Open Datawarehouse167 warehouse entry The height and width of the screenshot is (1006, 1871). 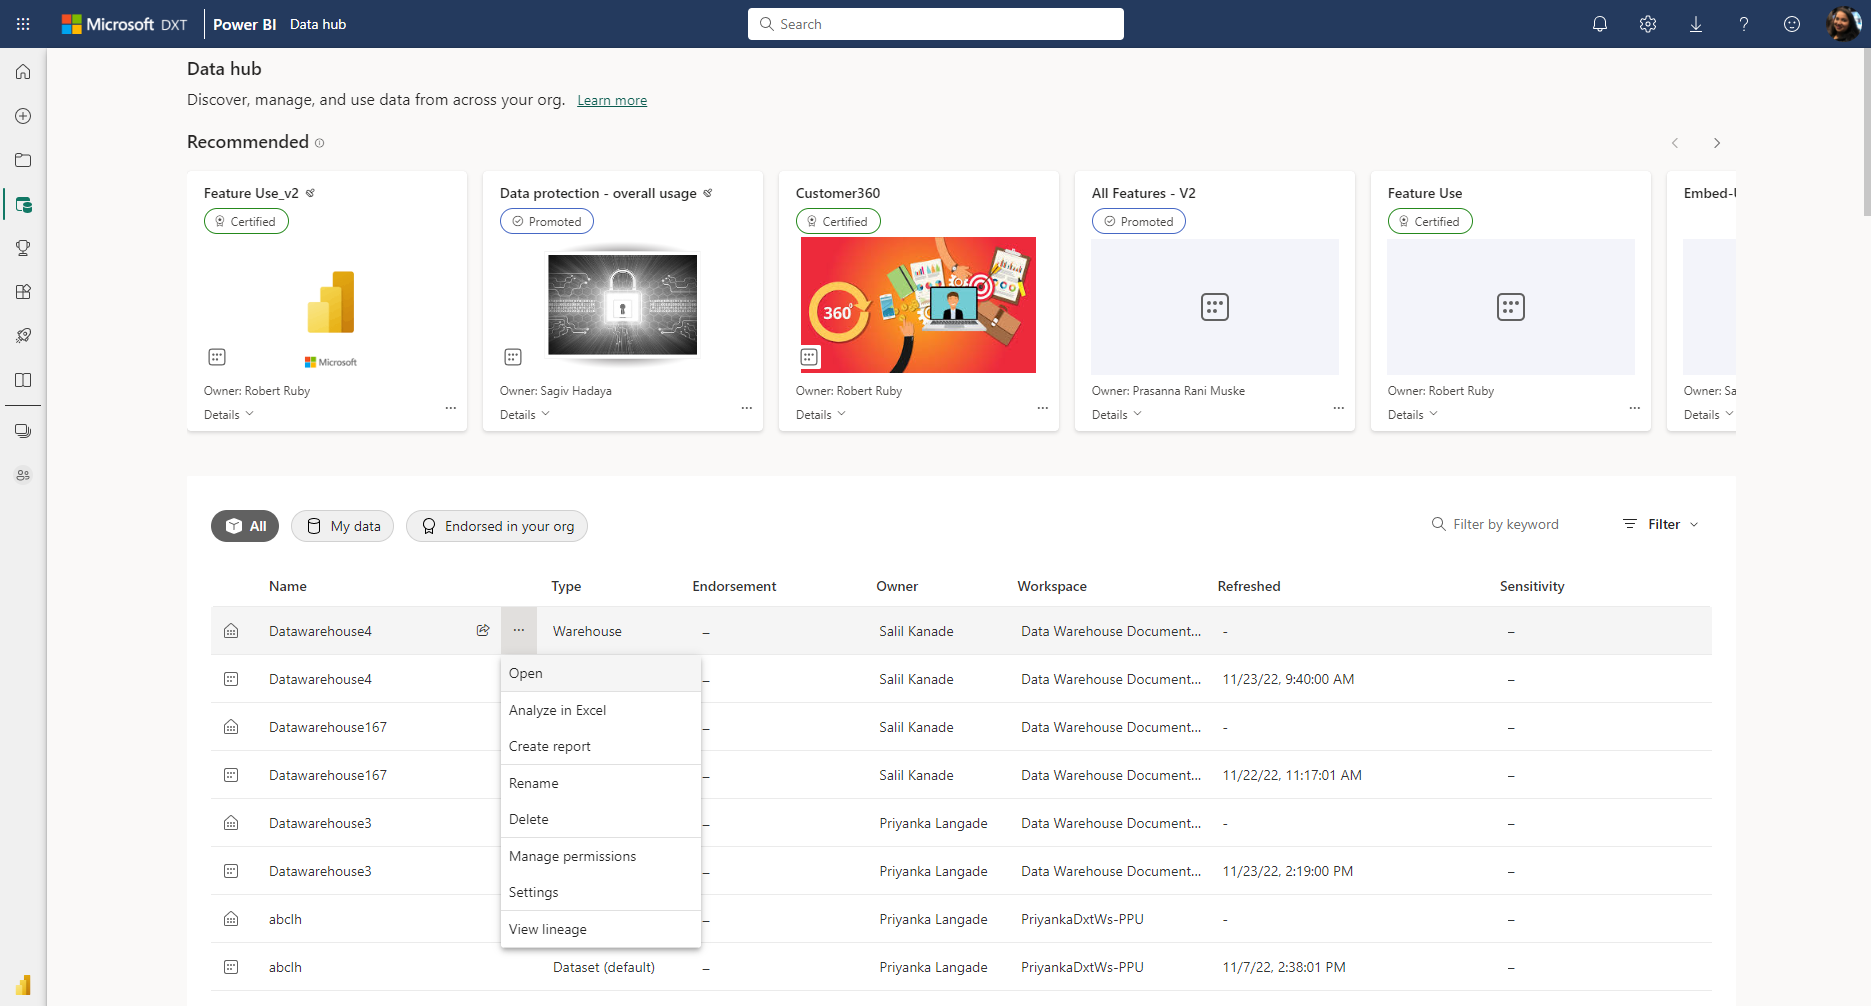click(327, 727)
